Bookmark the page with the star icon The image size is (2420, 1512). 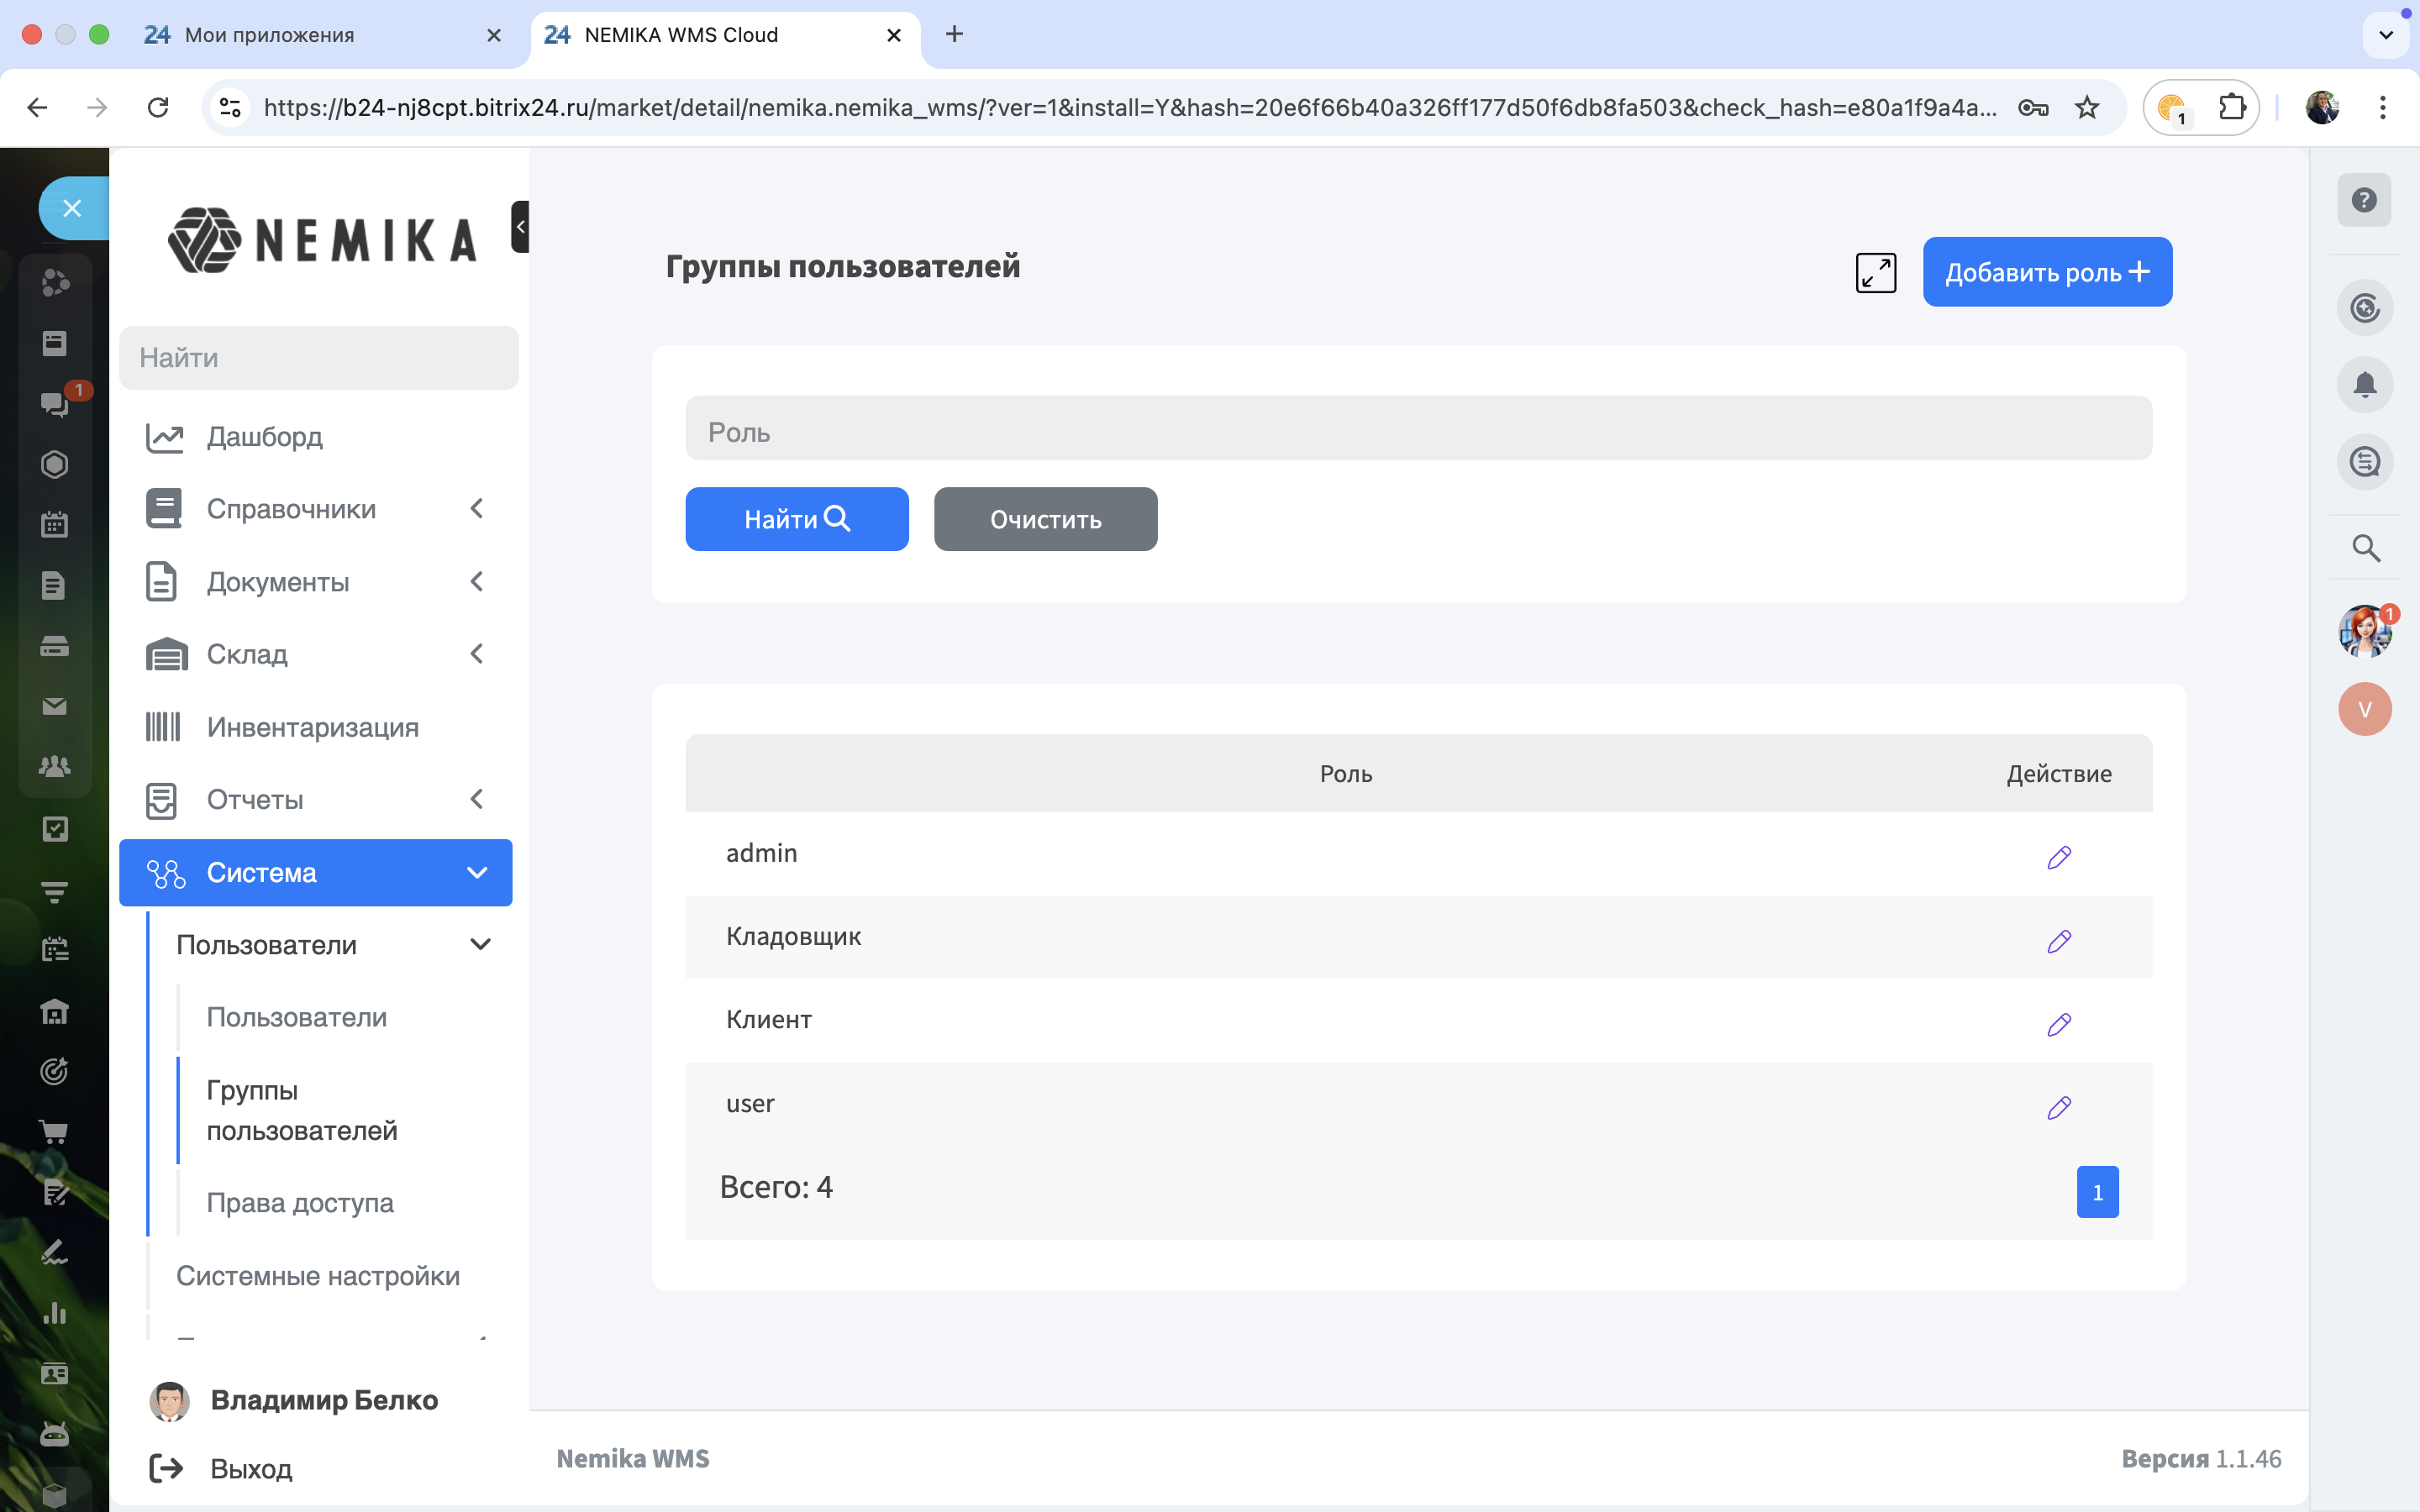click(2086, 107)
